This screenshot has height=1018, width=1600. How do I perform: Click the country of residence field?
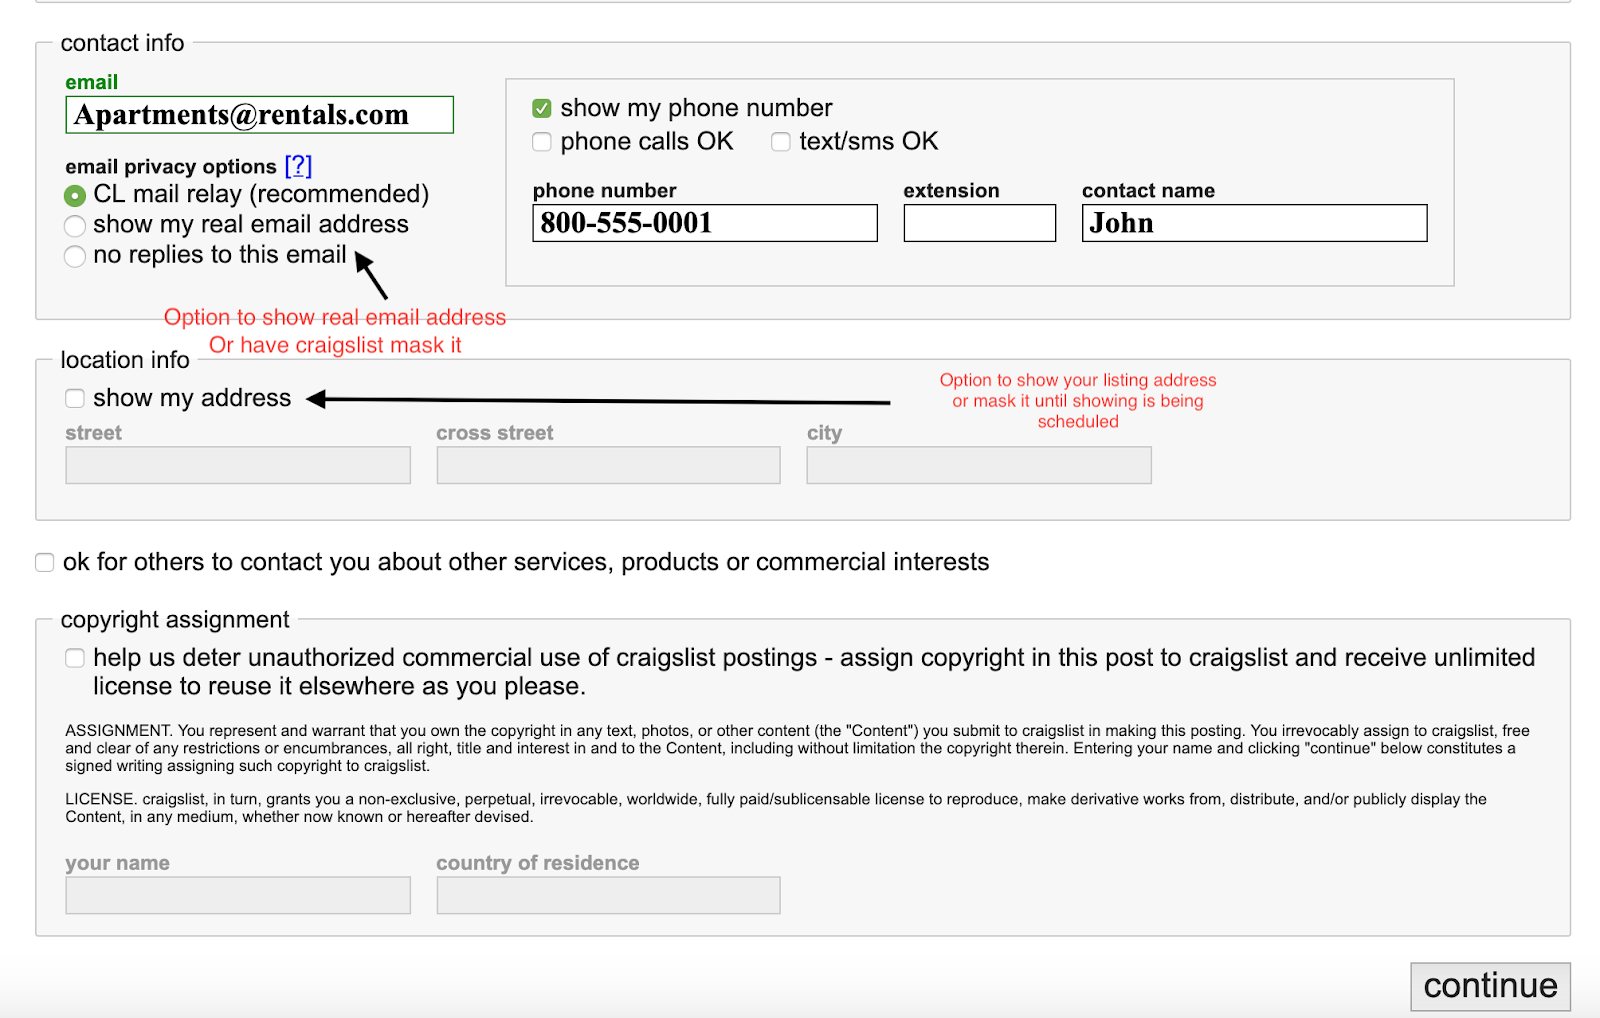click(609, 895)
